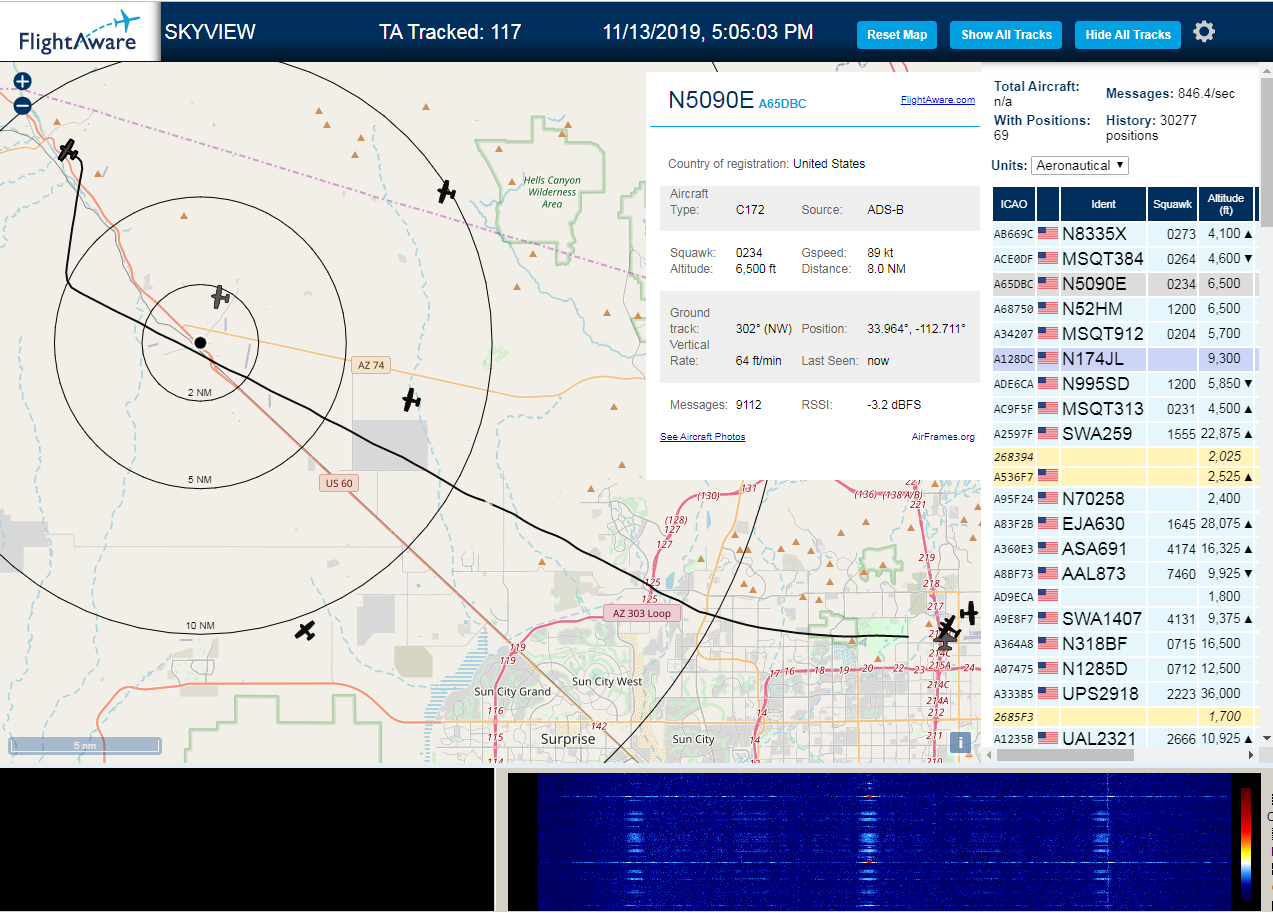
Task: Select aircraft row N318BF
Action: coord(1125,644)
